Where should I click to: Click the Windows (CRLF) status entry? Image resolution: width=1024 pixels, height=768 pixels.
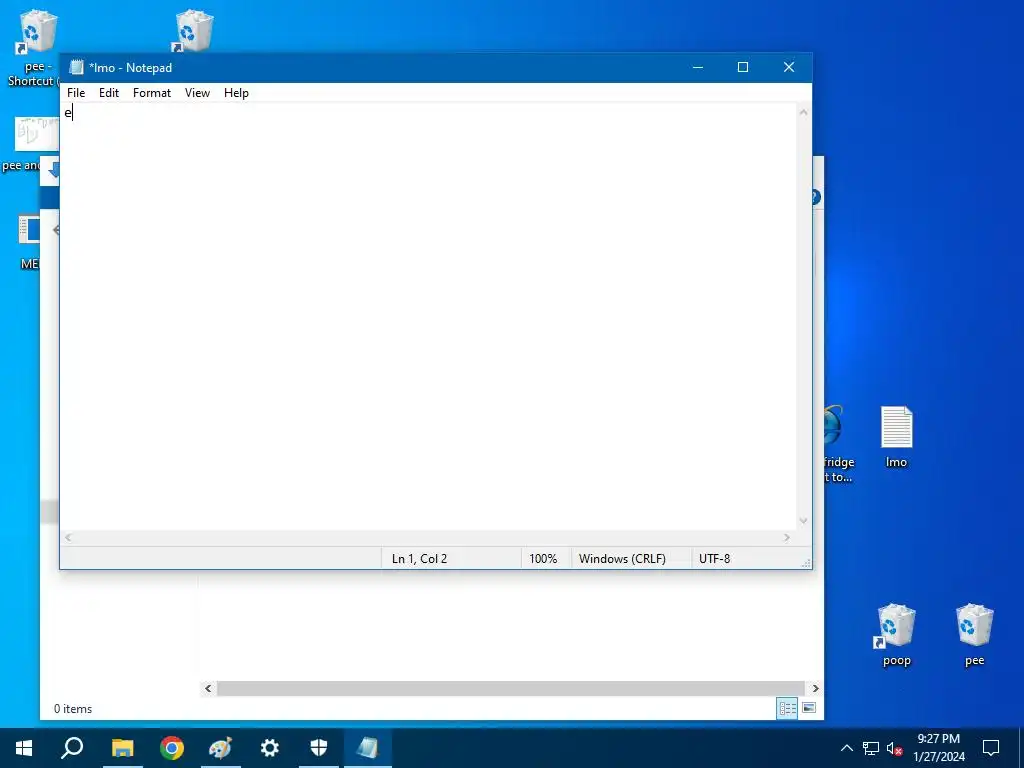coord(622,558)
